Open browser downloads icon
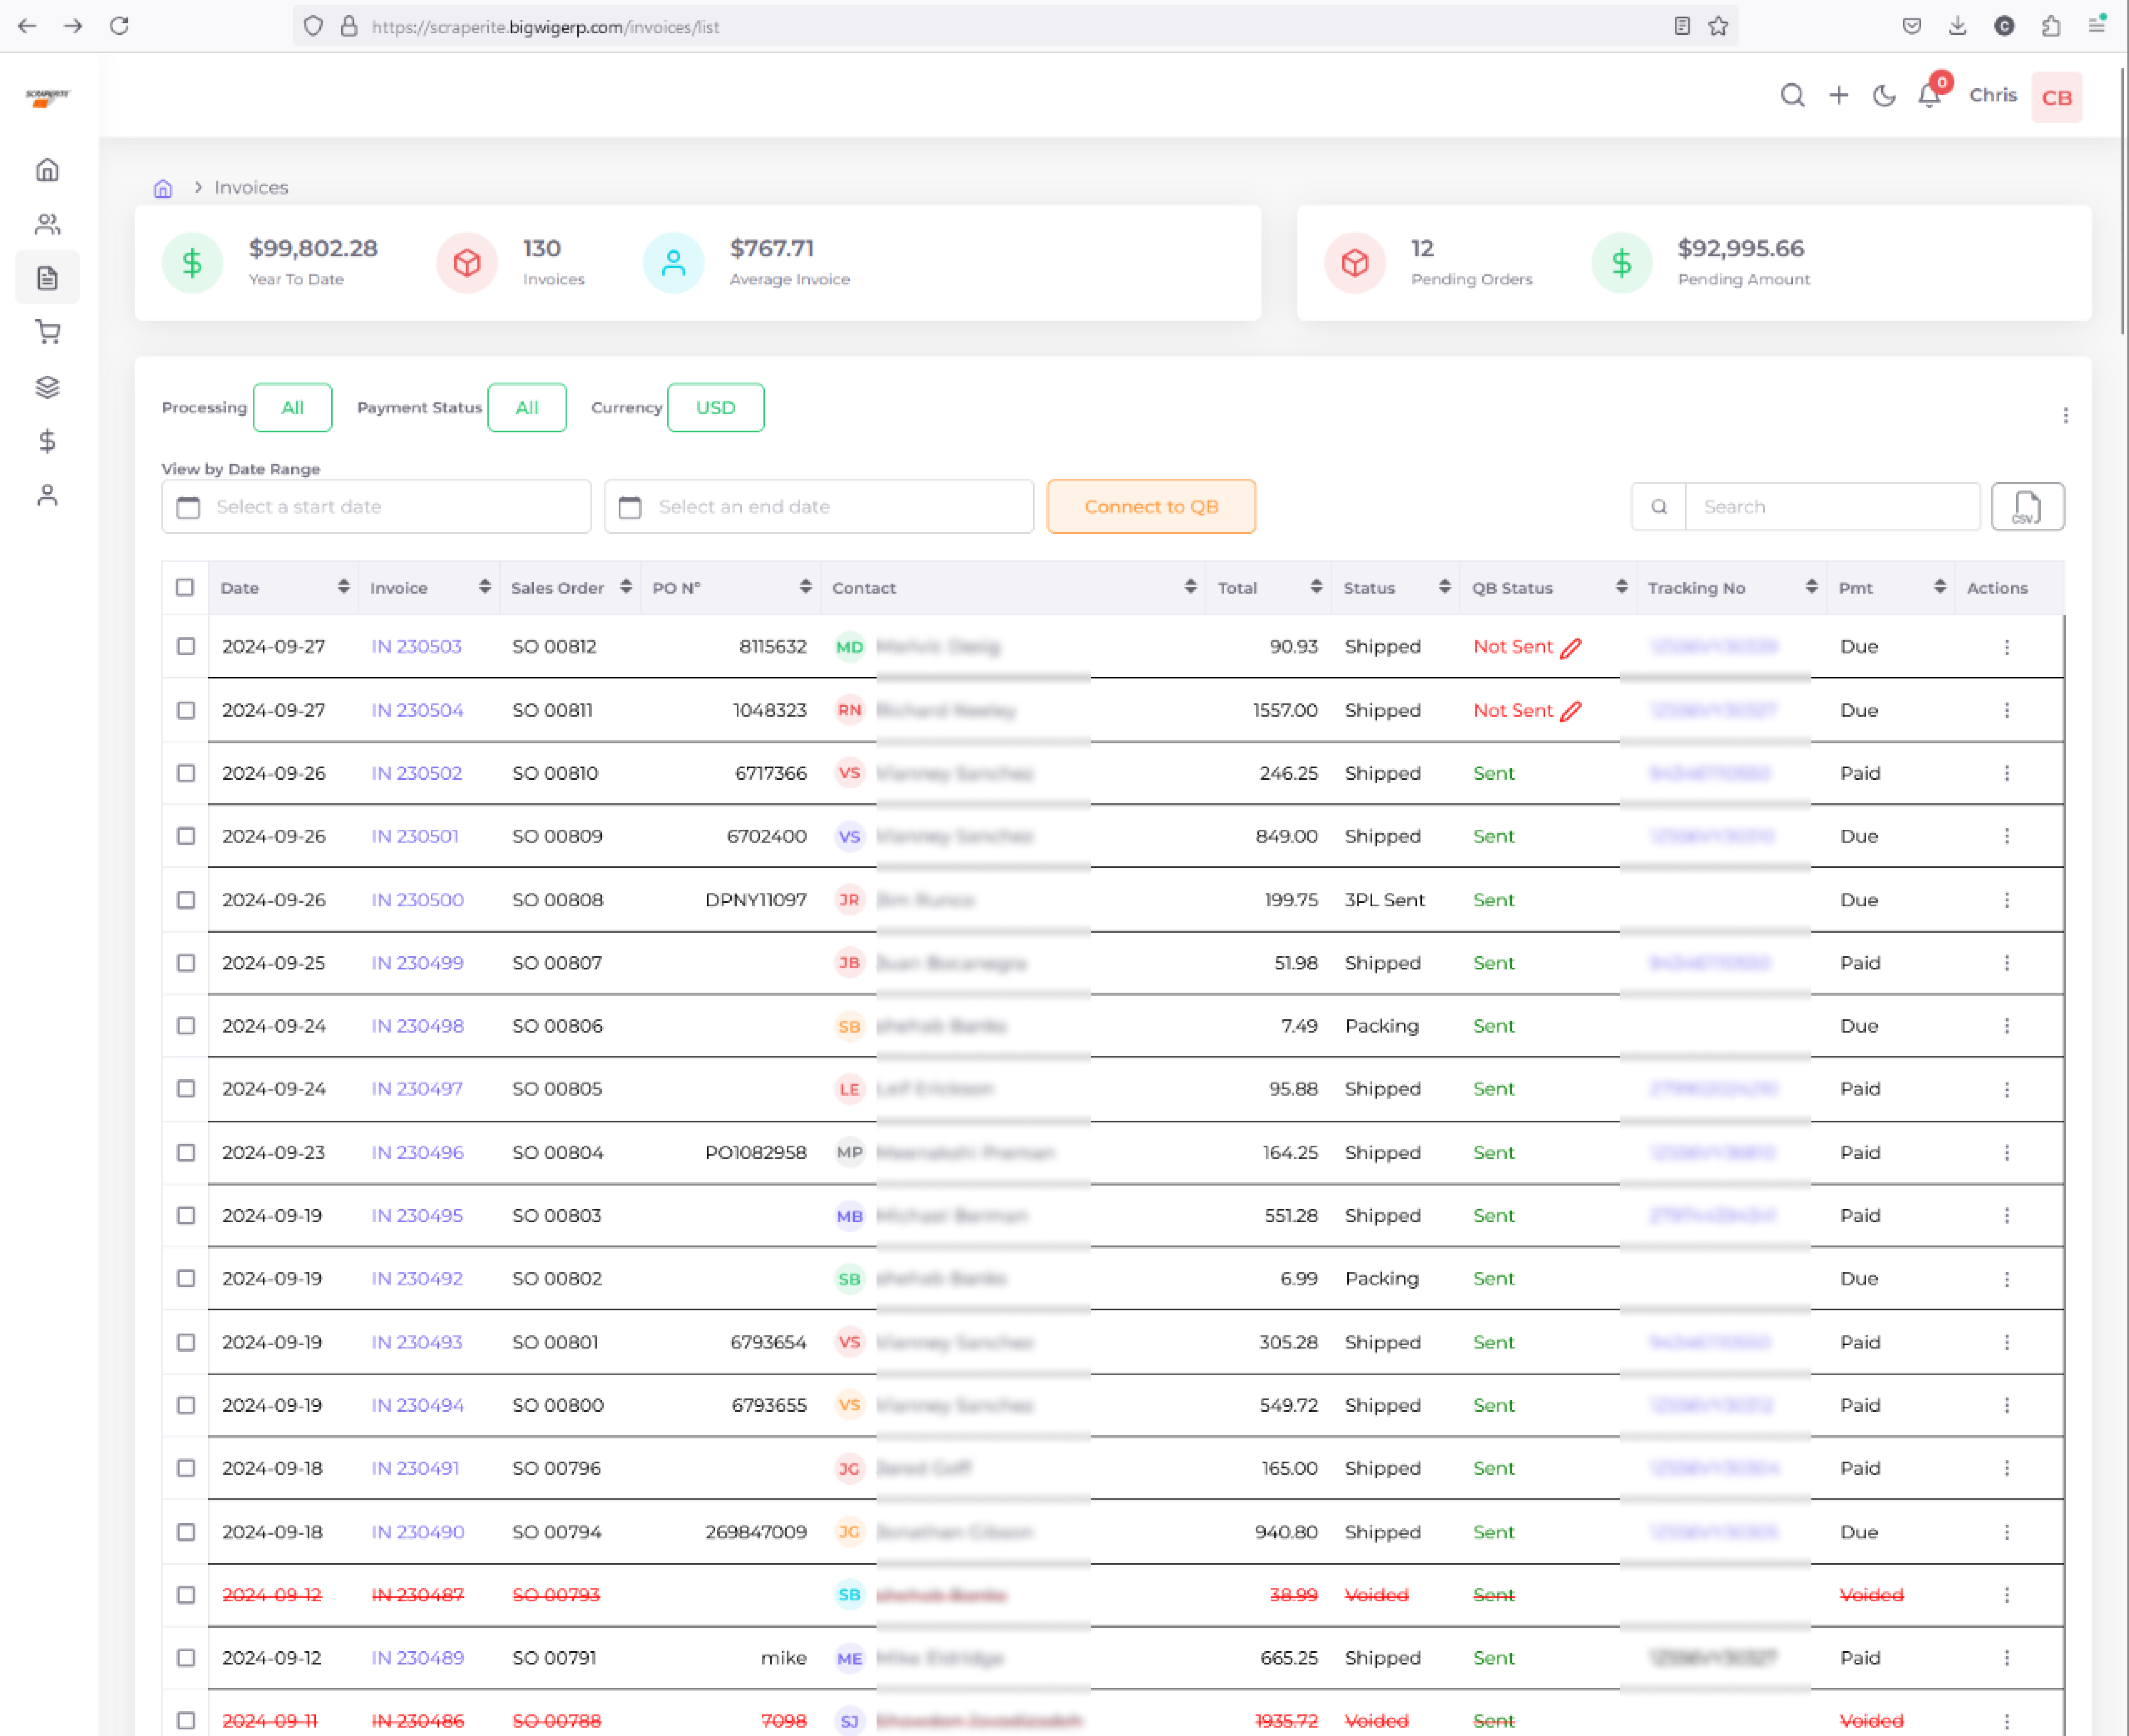Image resolution: width=2129 pixels, height=1736 pixels. 1957,26
